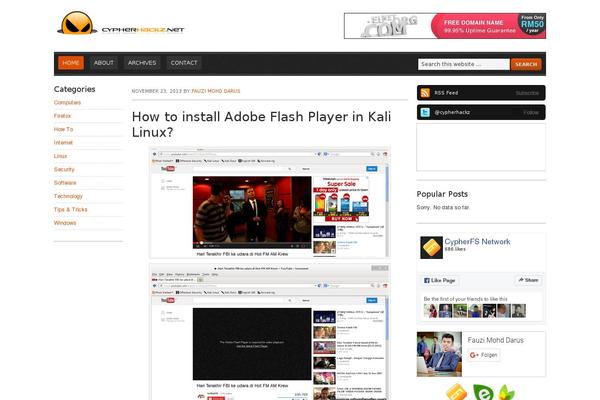Open the Windows category
The width and height of the screenshot is (600, 400).
(65, 223)
